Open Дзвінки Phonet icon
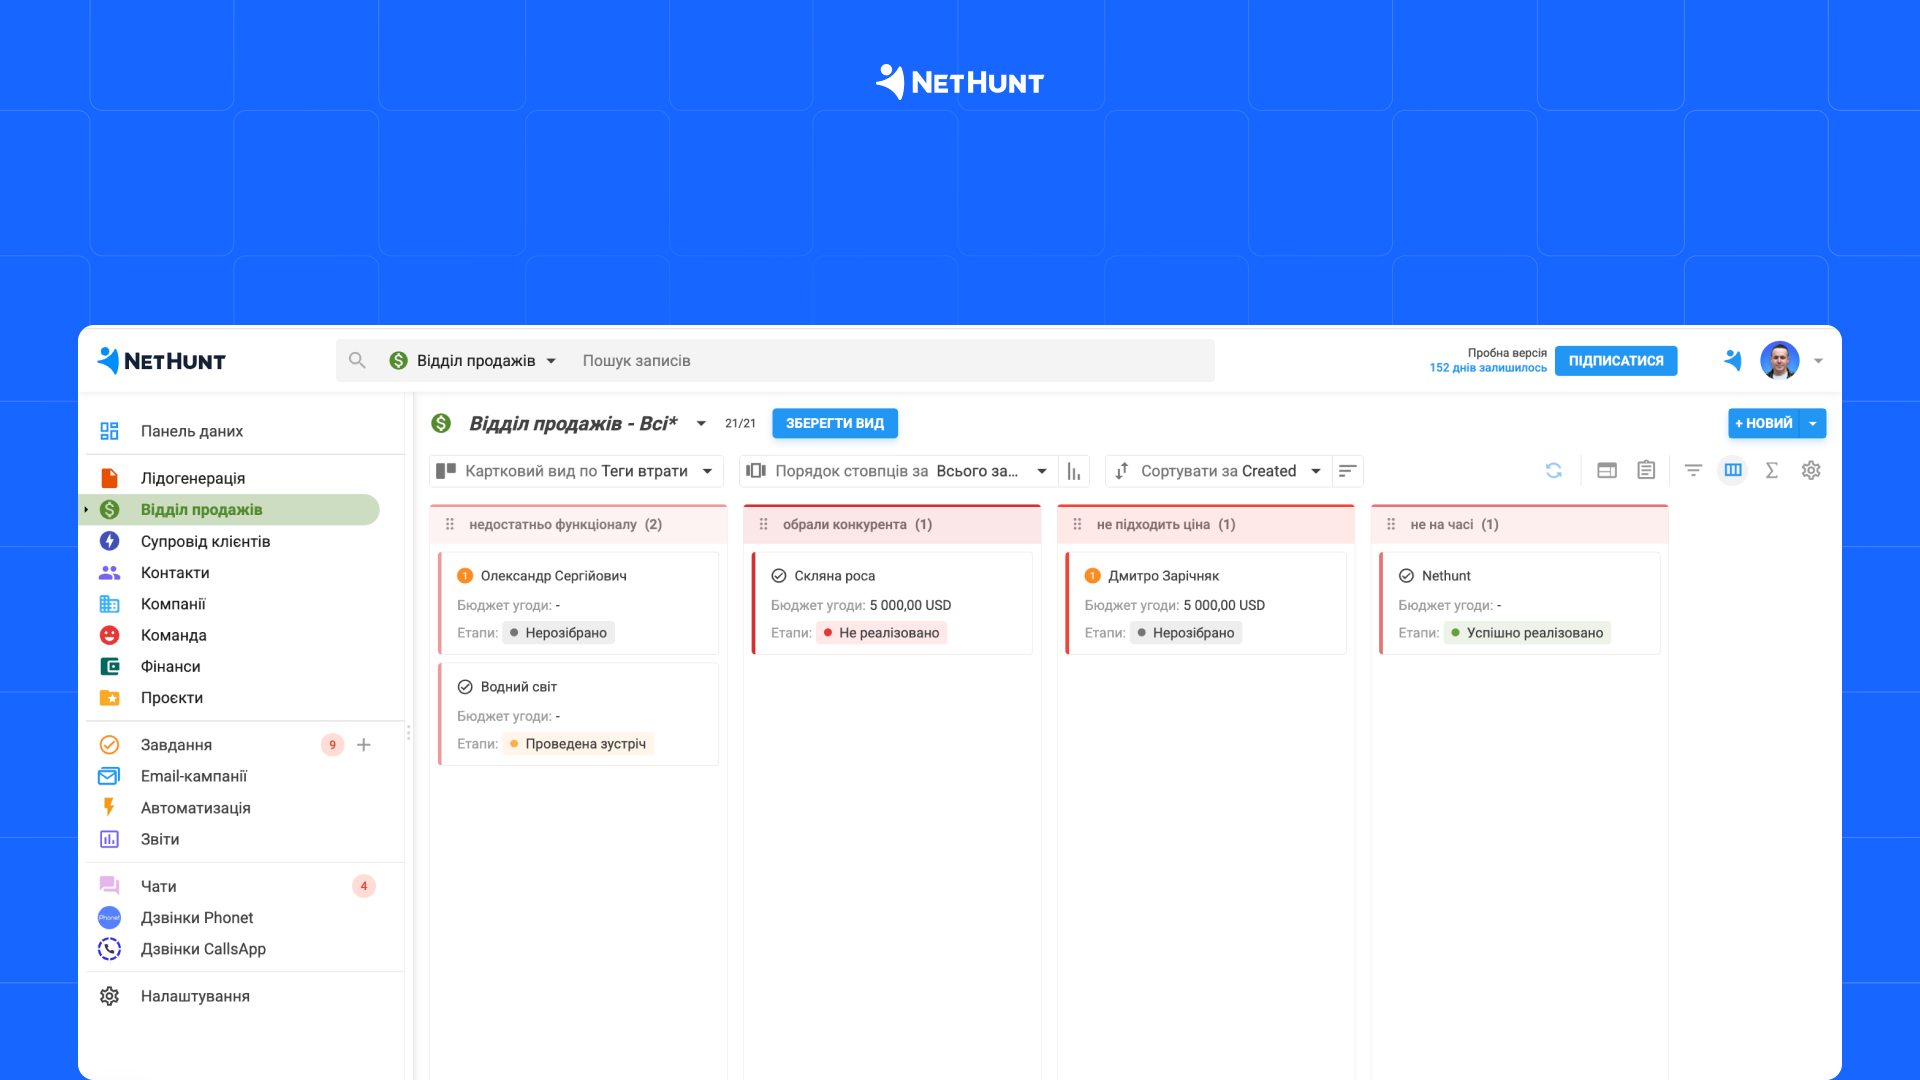The height and width of the screenshot is (1080, 1920). [x=109, y=917]
